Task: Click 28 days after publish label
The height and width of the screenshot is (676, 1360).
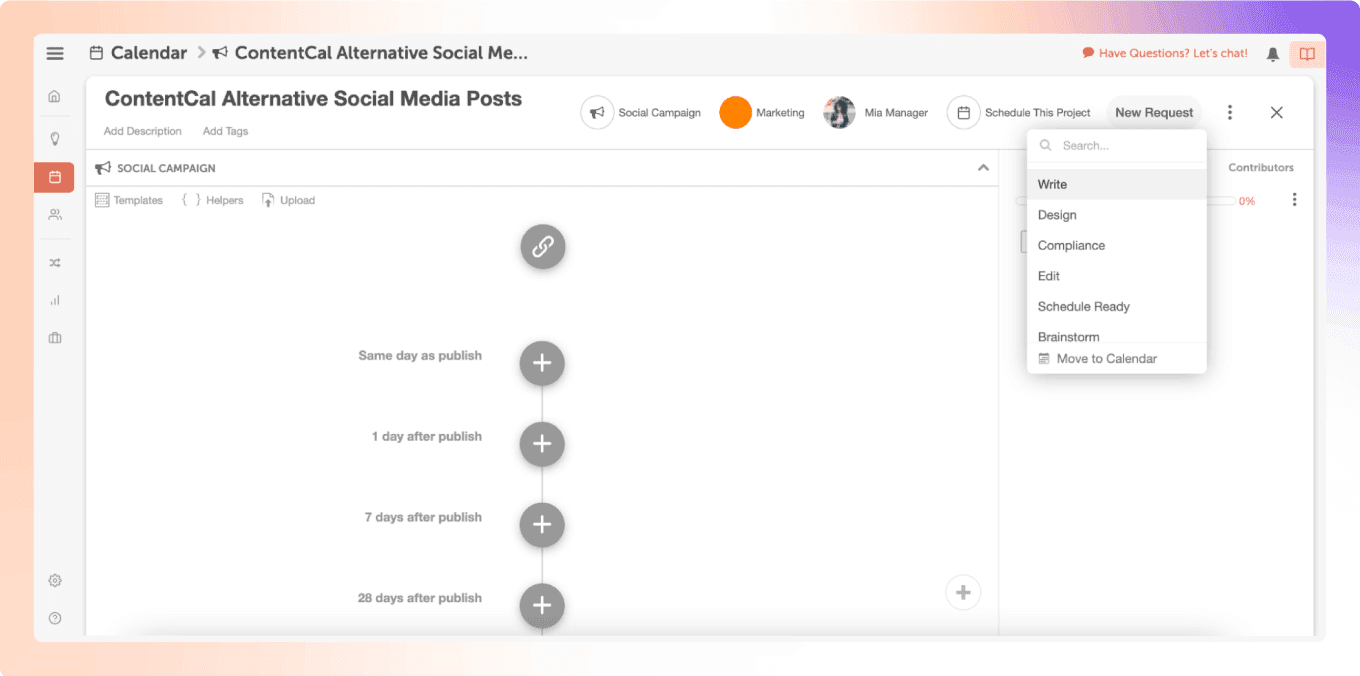Action: click(x=420, y=598)
